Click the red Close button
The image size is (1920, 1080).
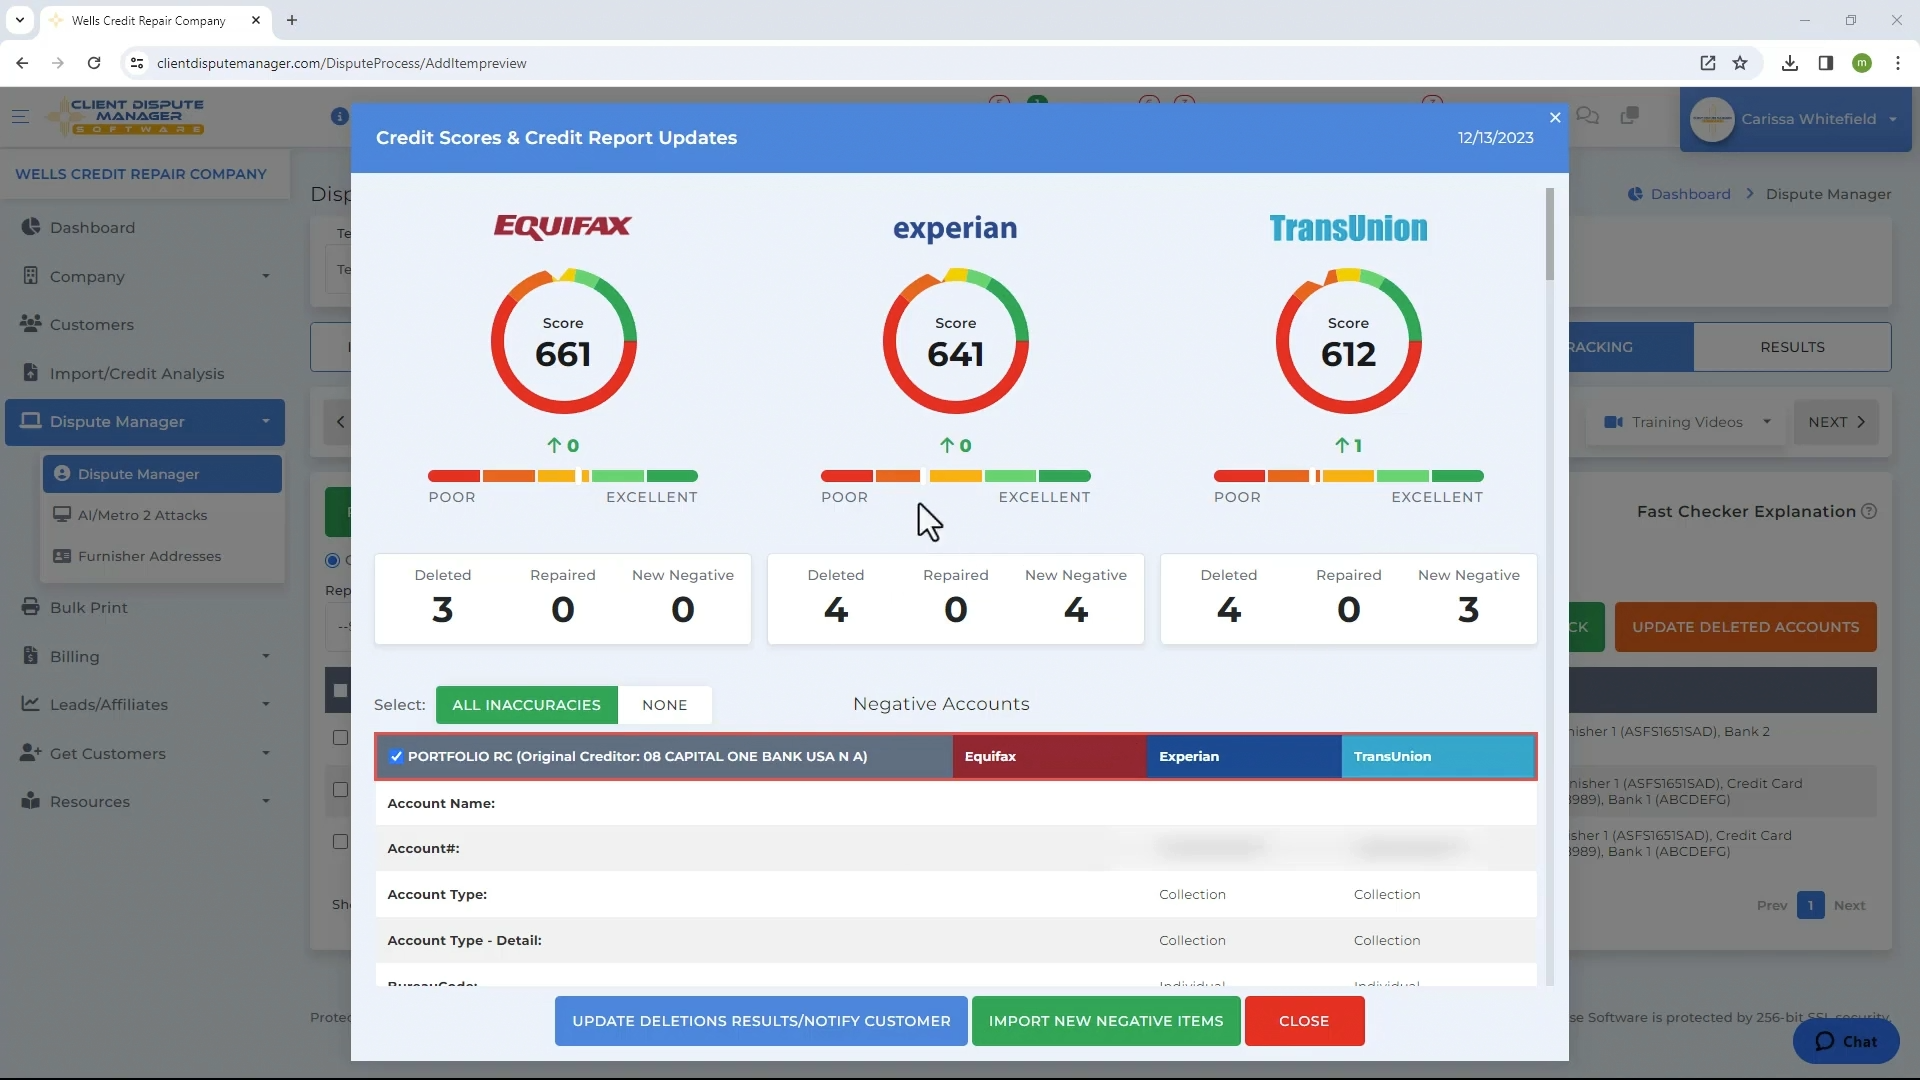click(1304, 1021)
